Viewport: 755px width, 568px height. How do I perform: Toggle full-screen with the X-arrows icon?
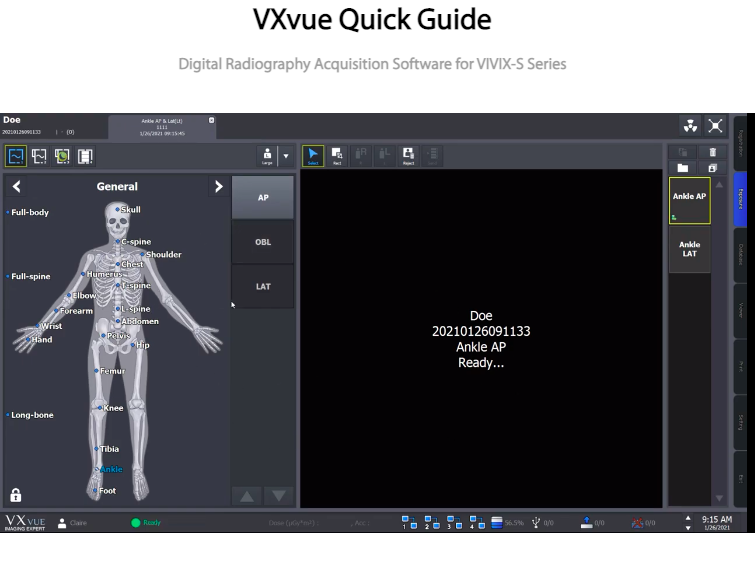(x=716, y=126)
